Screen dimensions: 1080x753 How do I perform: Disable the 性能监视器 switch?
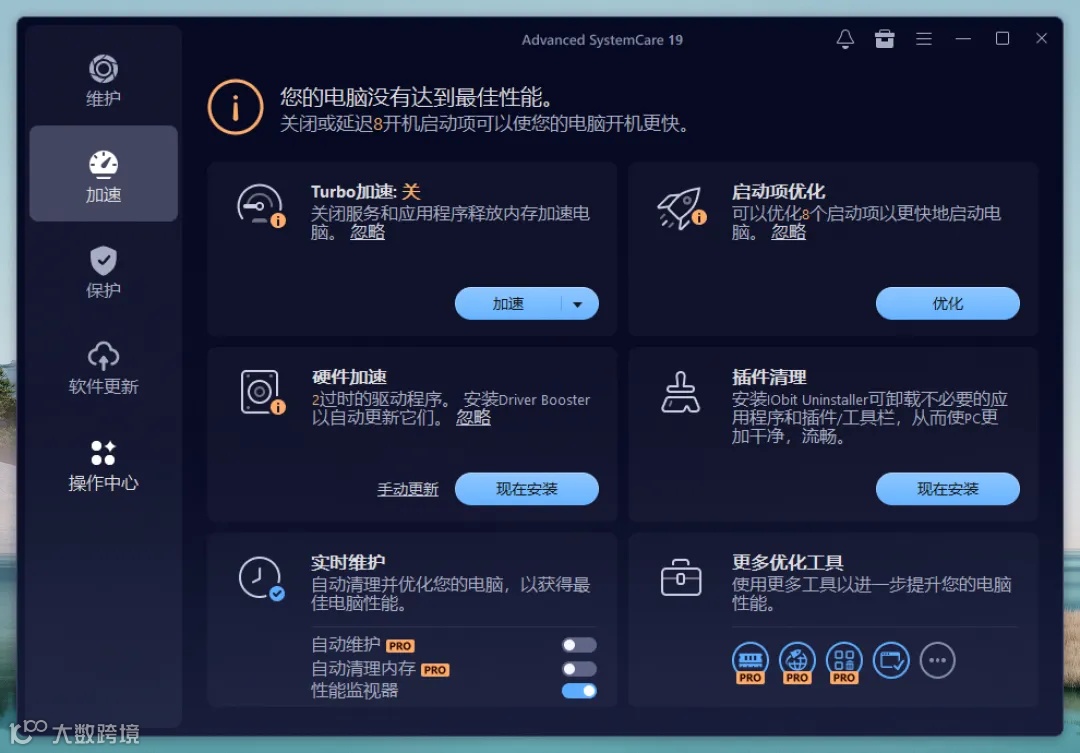point(579,691)
